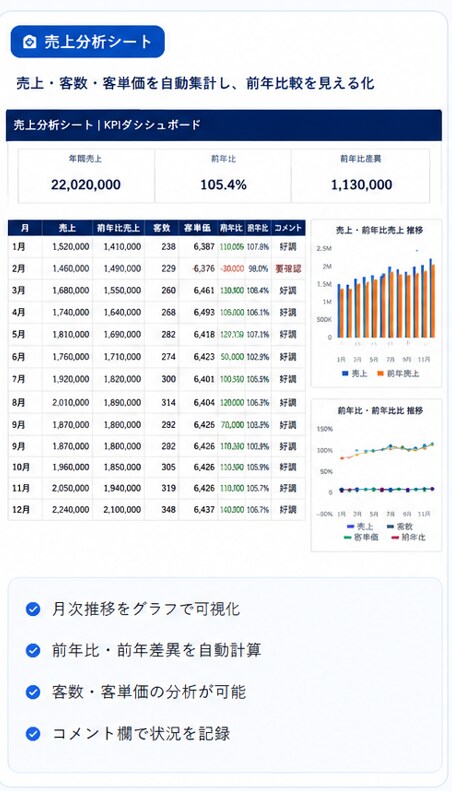Image resolution: width=452 pixels, height=791 pixels.
Task: Select the 2,010,000 sales cell for 8月
Action: (71, 403)
